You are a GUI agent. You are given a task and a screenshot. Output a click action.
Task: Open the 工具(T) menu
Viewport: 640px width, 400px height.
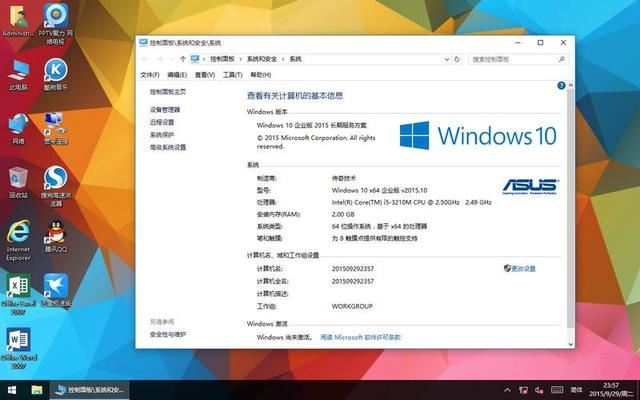tap(232, 74)
